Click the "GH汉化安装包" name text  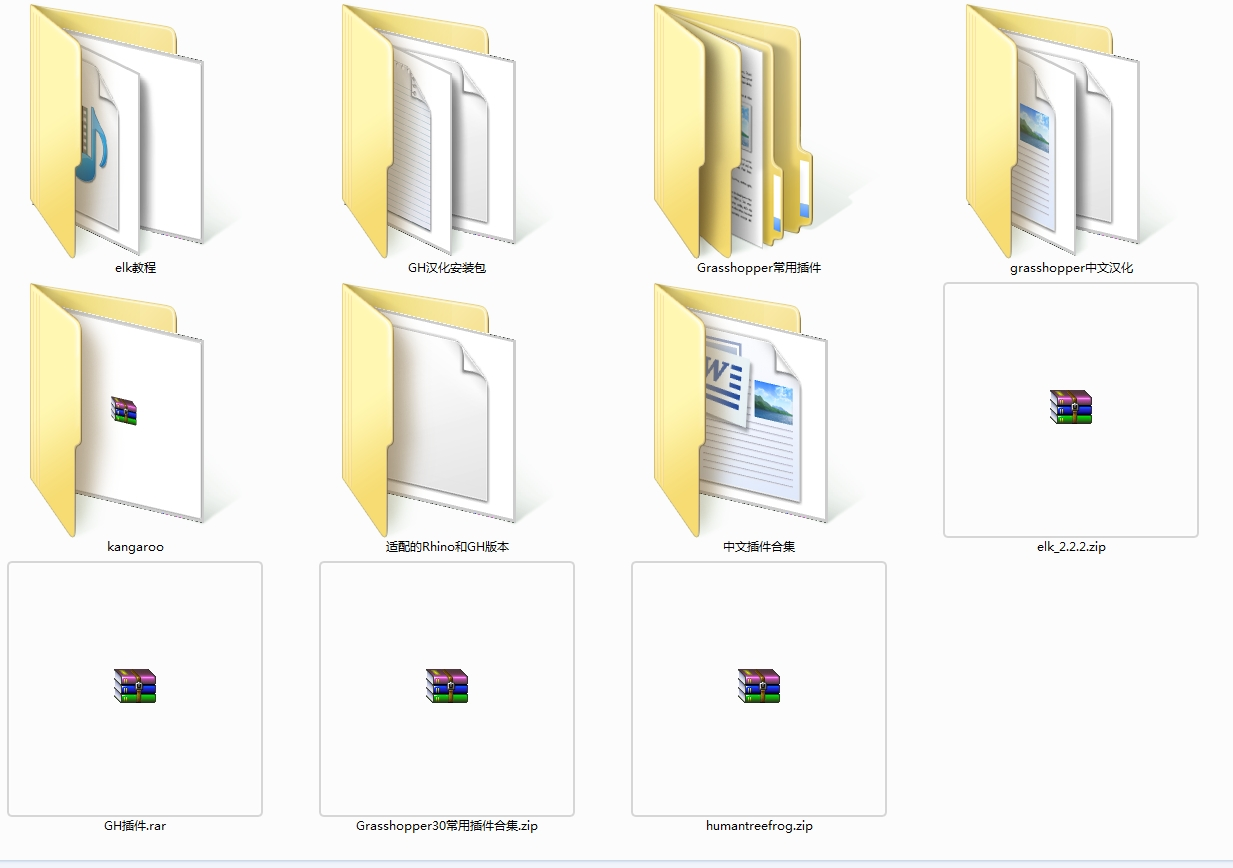click(x=447, y=268)
